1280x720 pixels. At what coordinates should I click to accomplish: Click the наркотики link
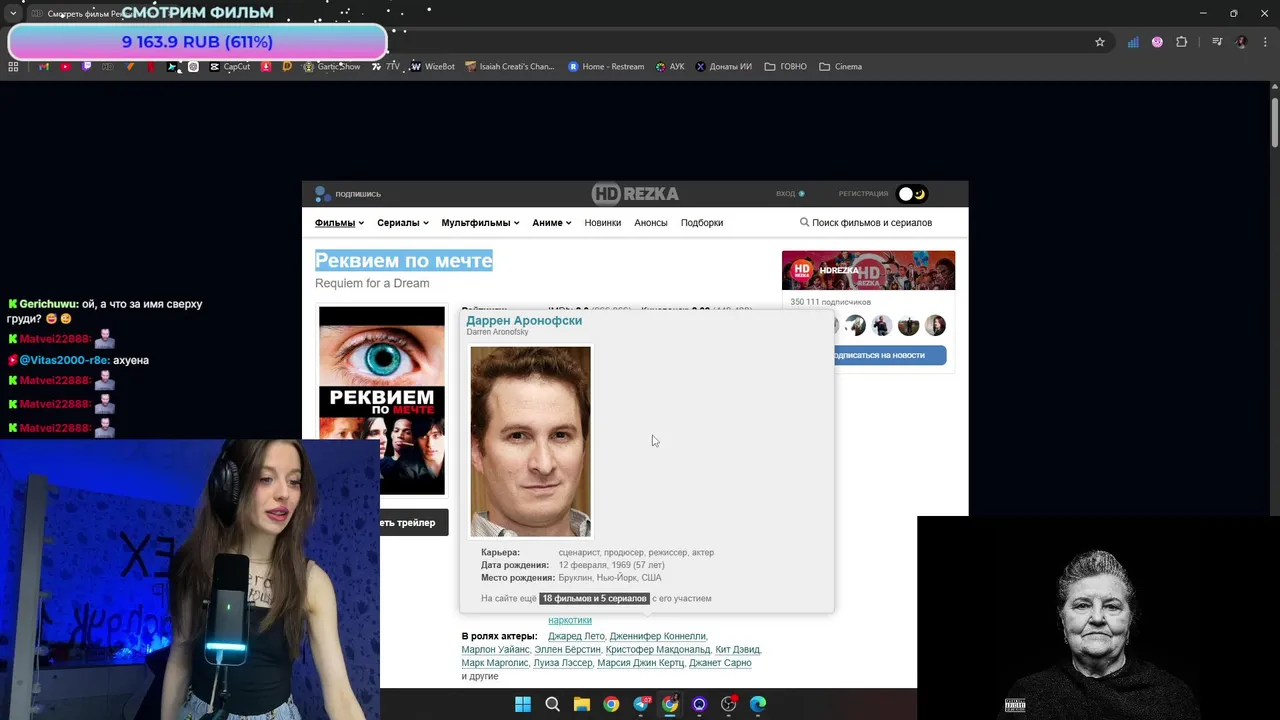pos(570,620)
